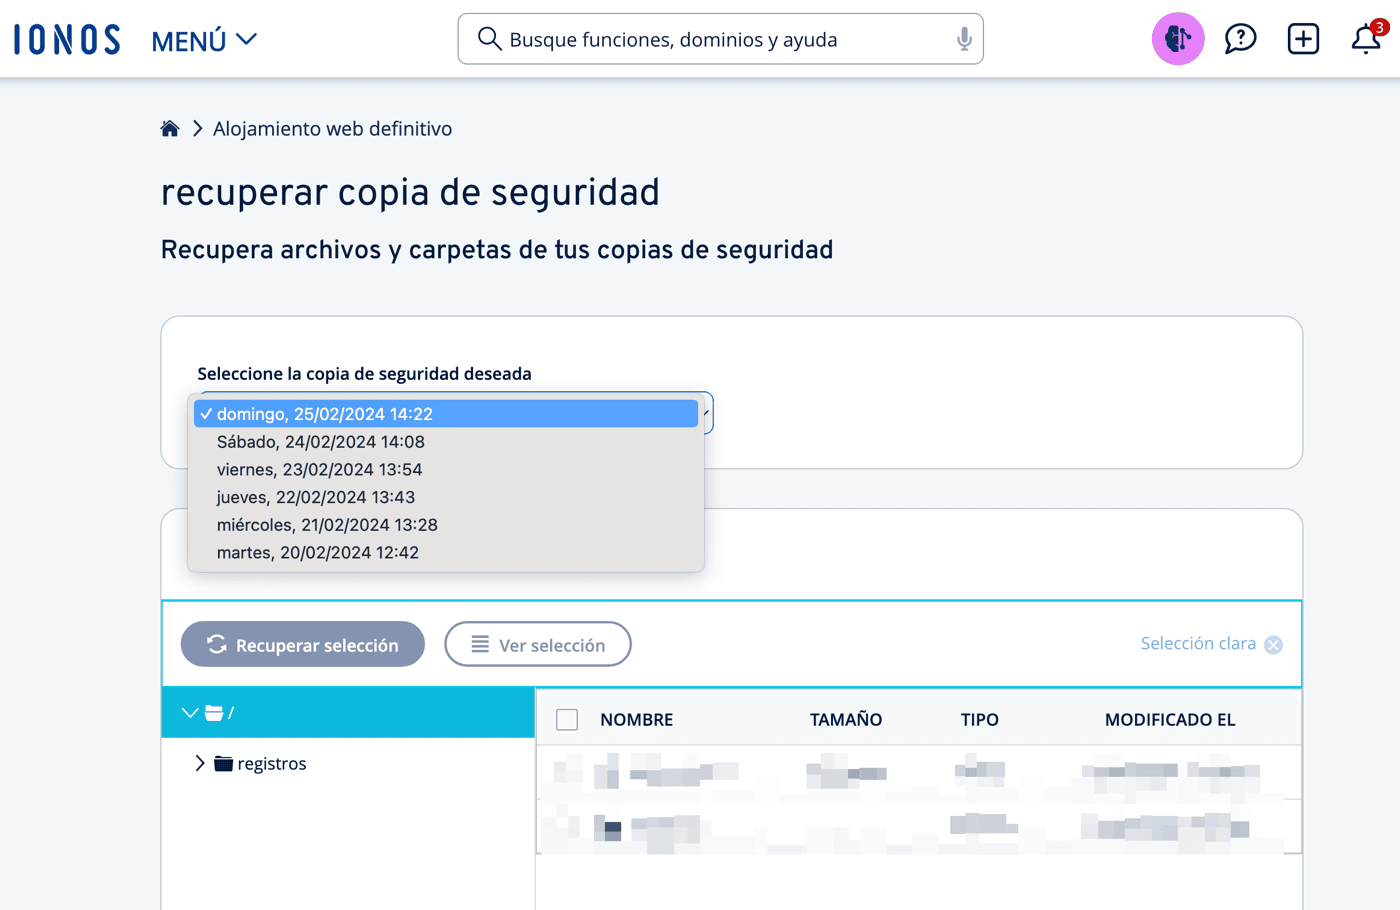Select backup 'domingo, 25/02/2024 14:22'

(446, 414)
